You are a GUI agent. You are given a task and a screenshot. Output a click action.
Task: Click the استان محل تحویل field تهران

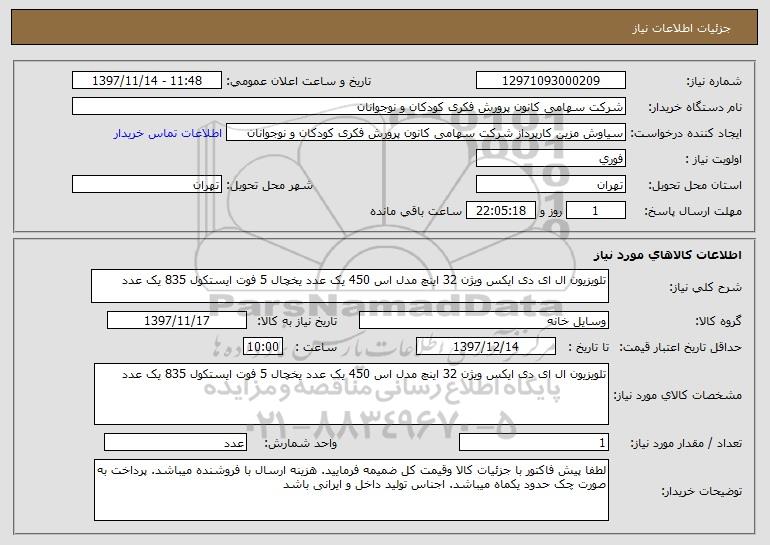click(x=550, y=185)
